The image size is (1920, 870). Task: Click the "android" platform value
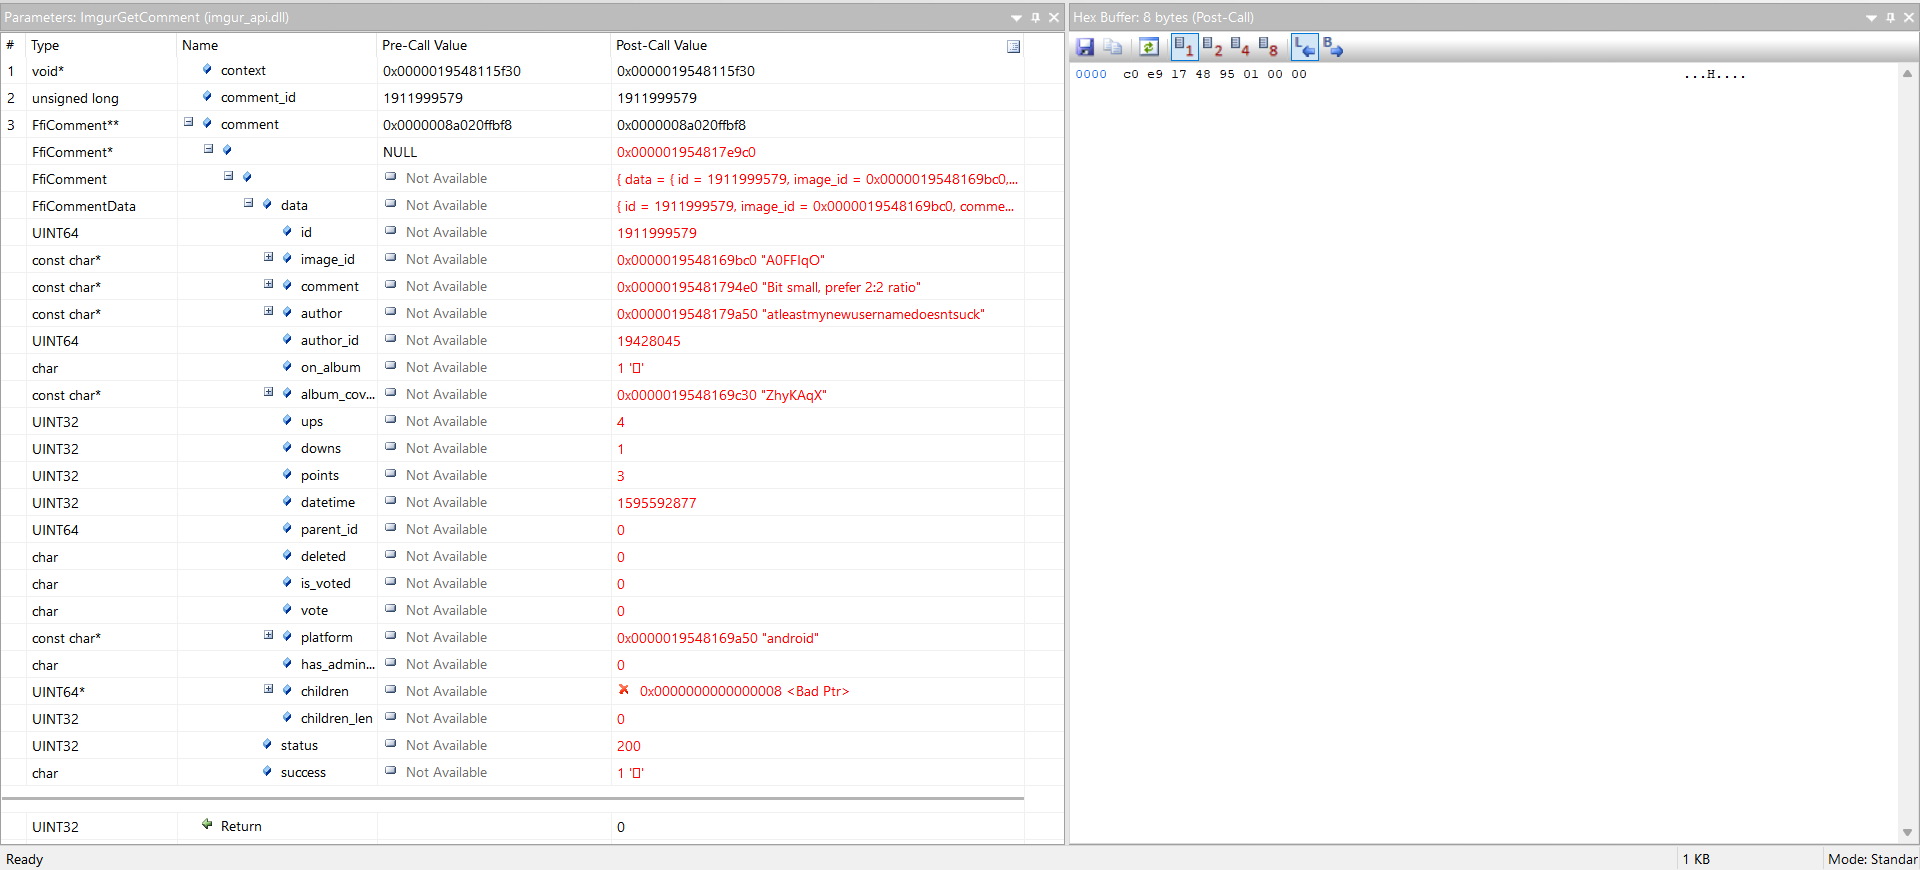tap(790, 638)
